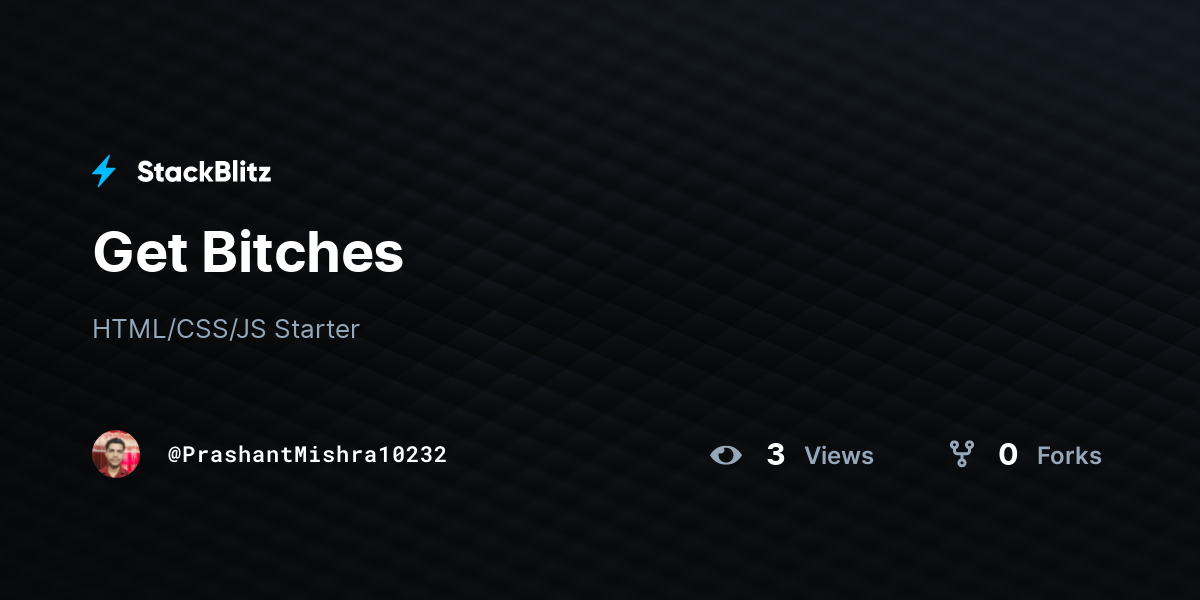Click the word 'Bitches' in the title

click(303, 252)
